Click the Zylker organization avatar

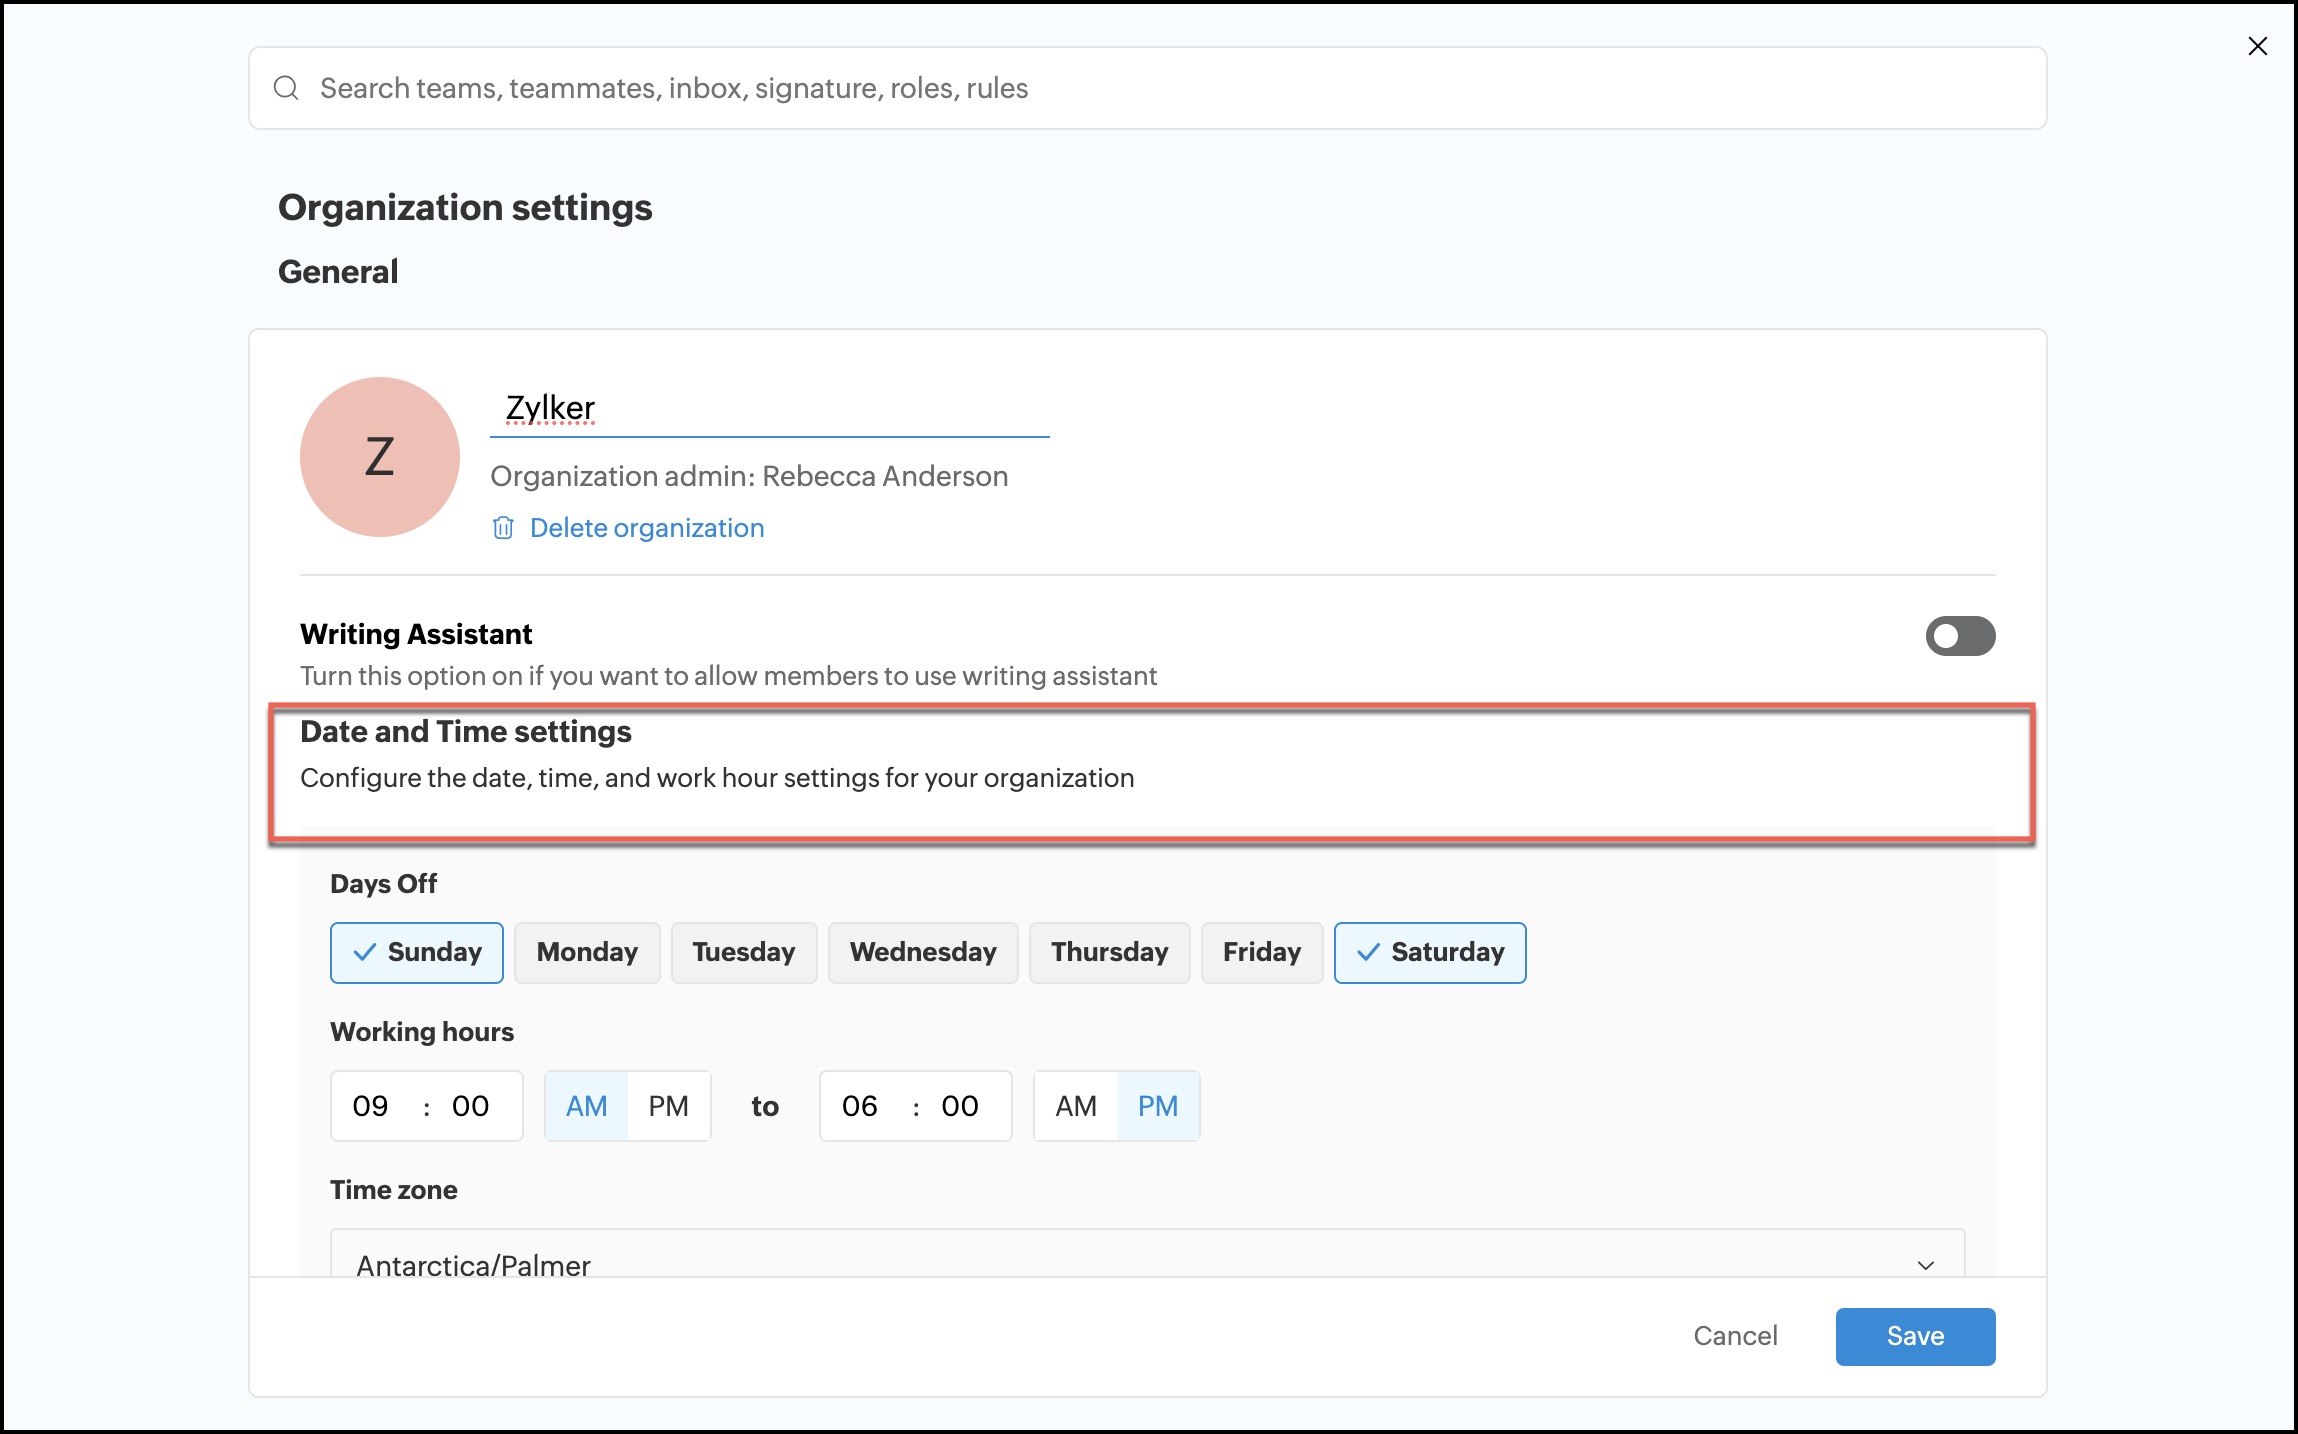point(380,457)
